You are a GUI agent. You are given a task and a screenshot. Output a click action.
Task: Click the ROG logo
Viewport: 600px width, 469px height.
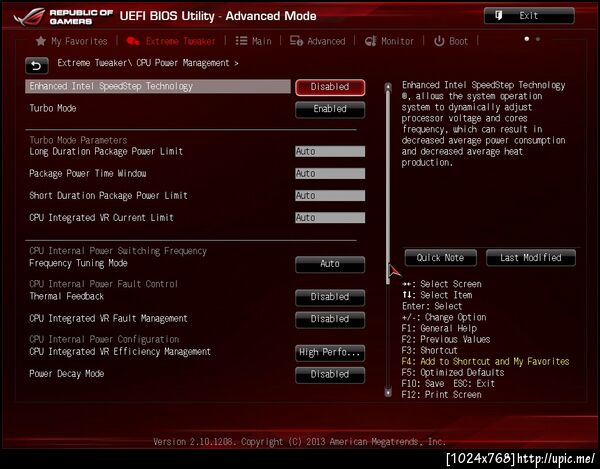click(29, 17)
